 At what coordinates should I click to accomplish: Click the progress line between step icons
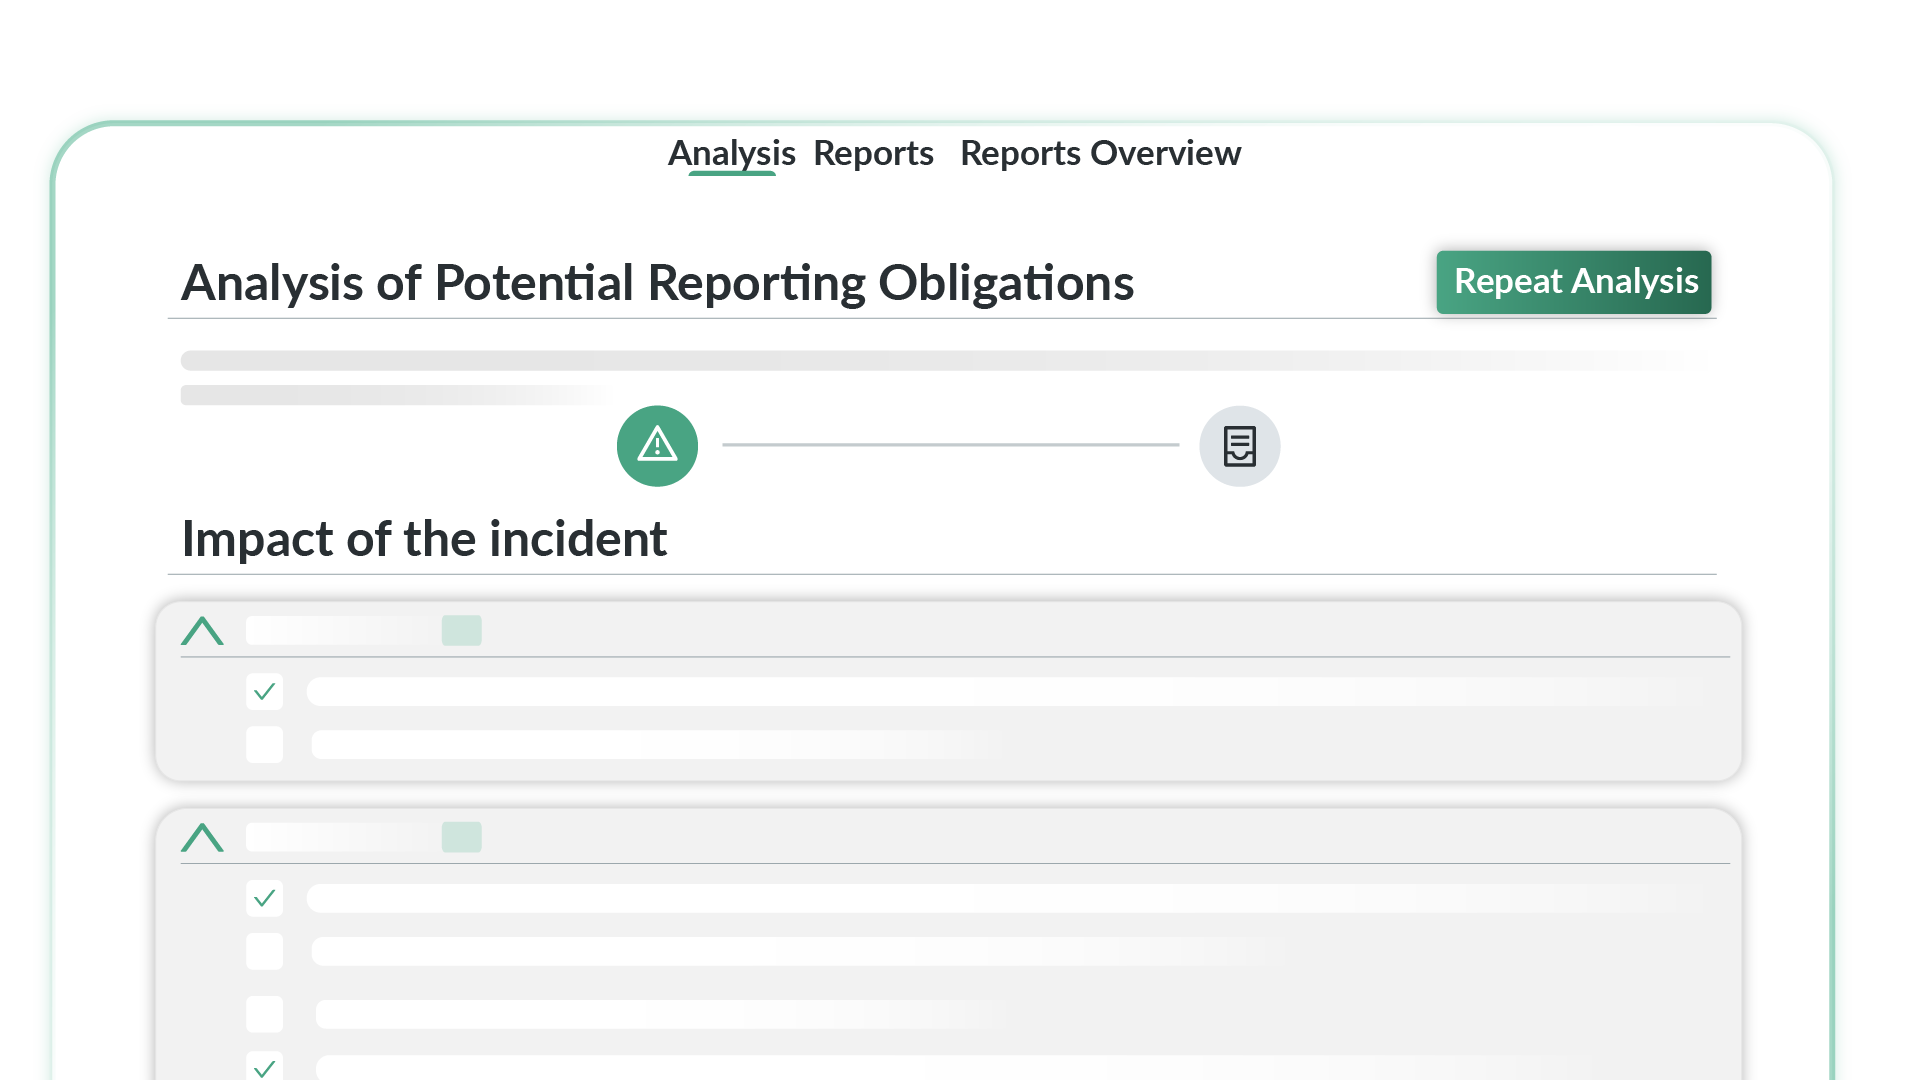pyautogui.click(x=950, y=445)
